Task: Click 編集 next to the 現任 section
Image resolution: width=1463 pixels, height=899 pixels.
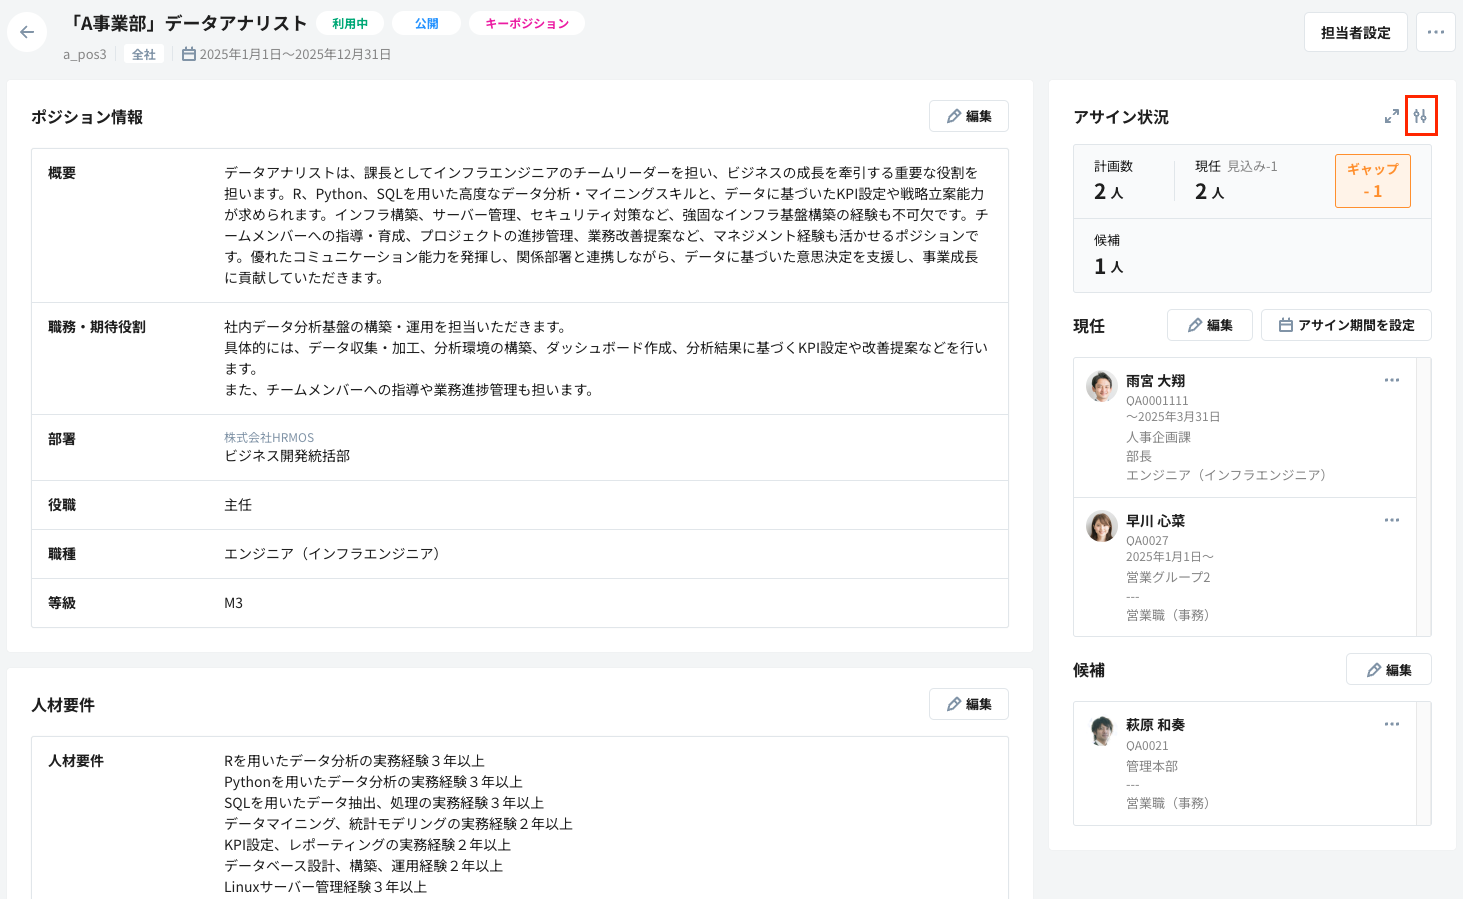Action: 1209,325
